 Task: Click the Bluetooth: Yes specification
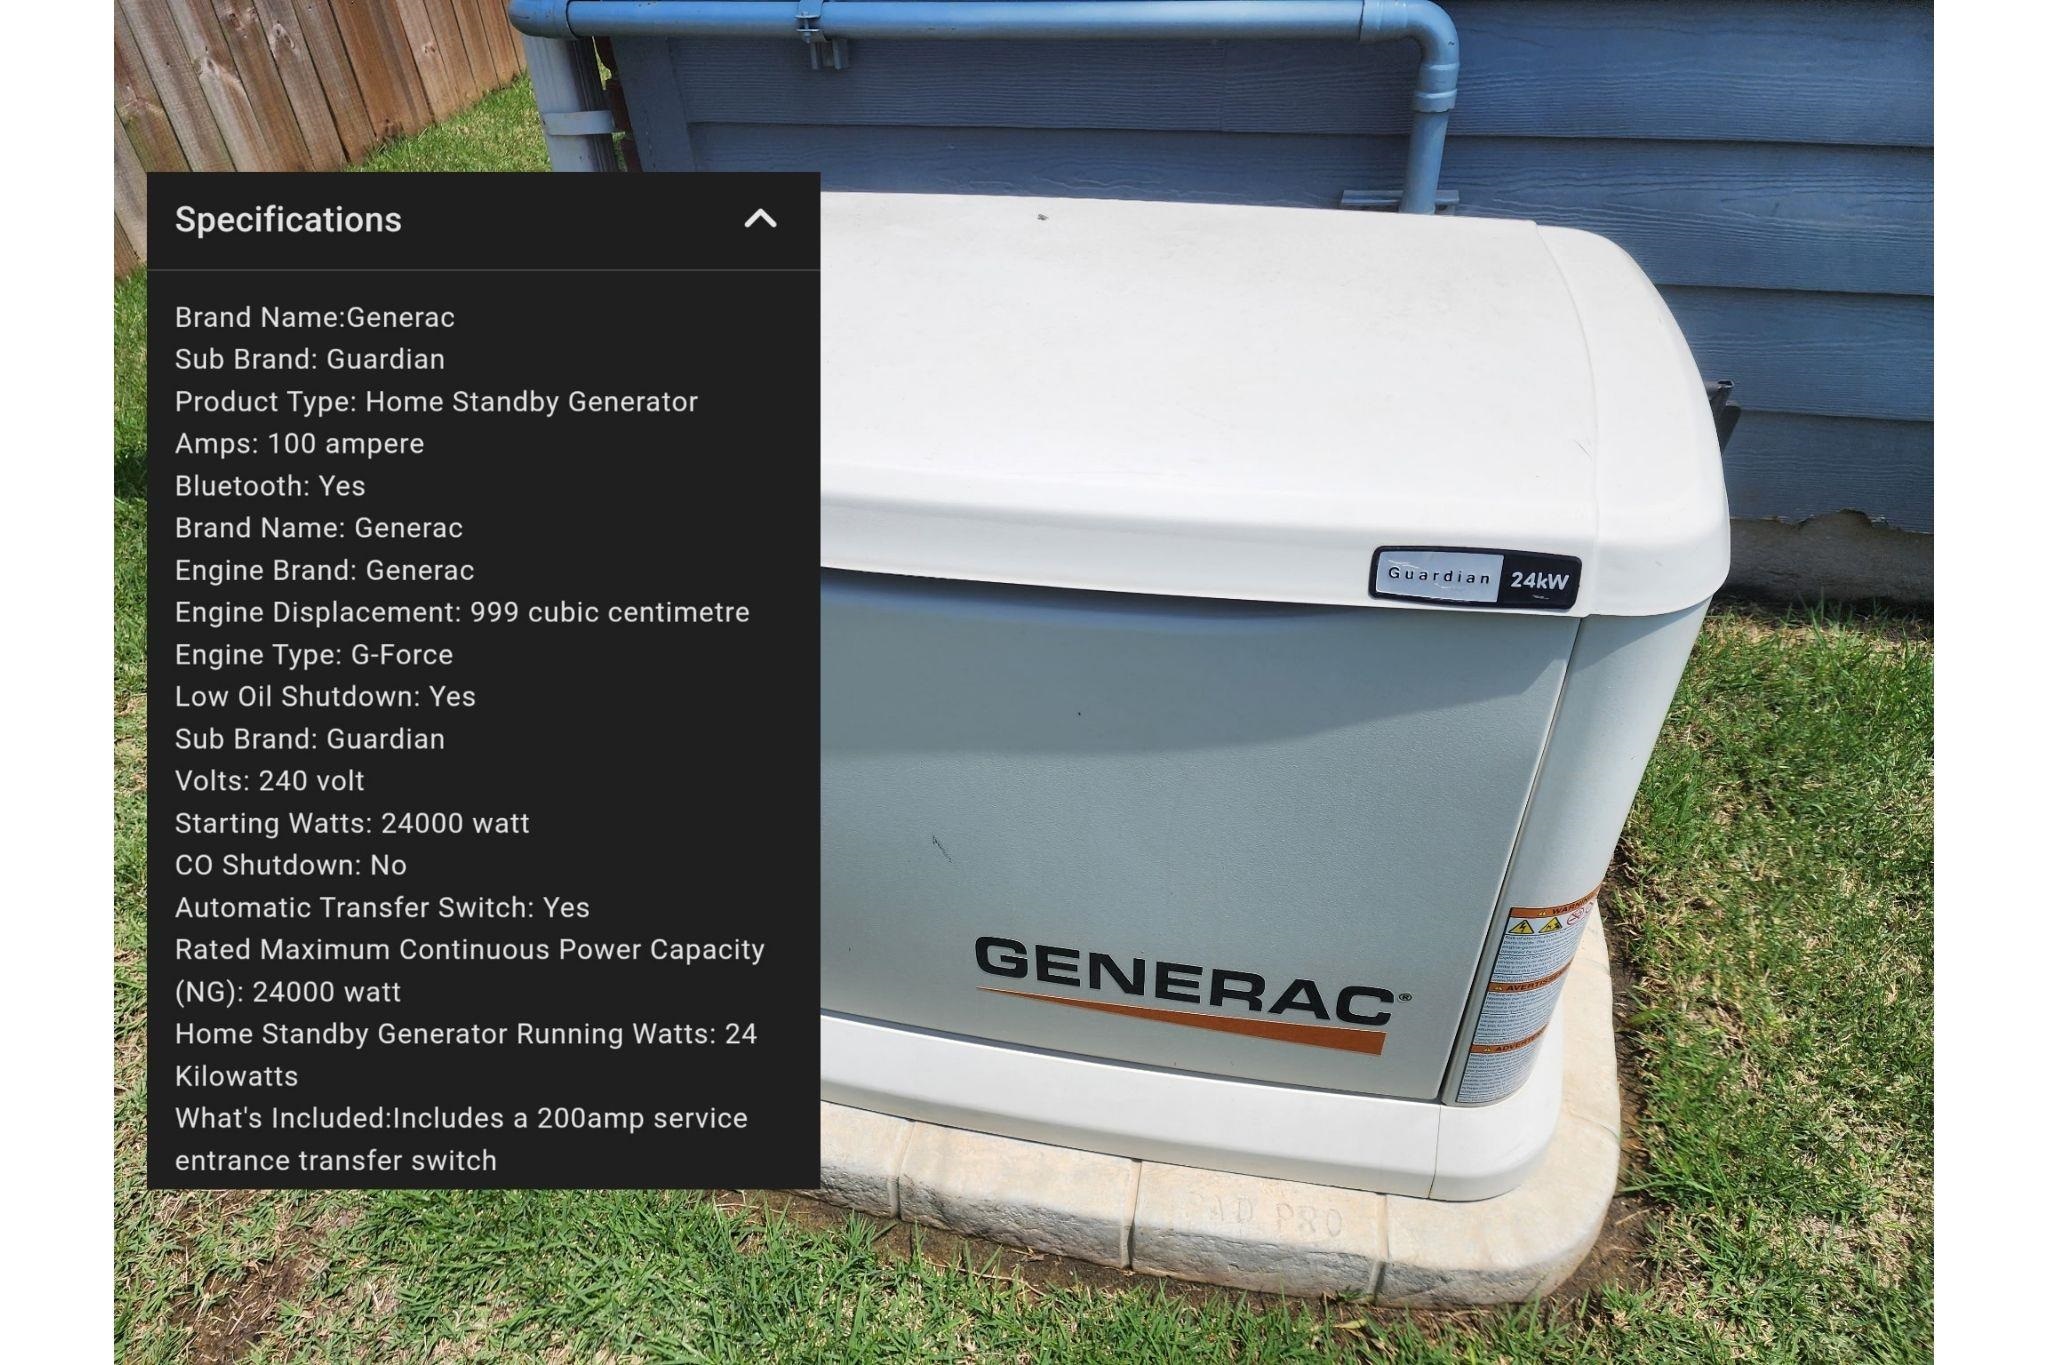point(270,486)
